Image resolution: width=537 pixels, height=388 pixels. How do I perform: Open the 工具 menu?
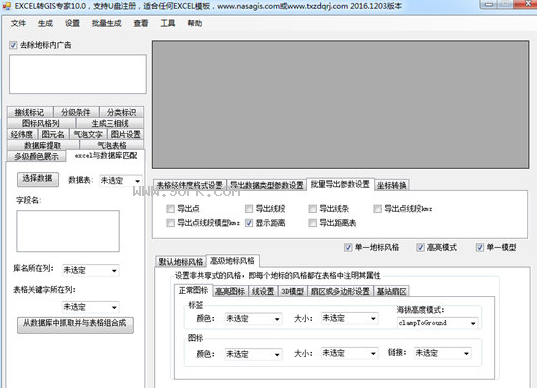[x=168, y=23]
